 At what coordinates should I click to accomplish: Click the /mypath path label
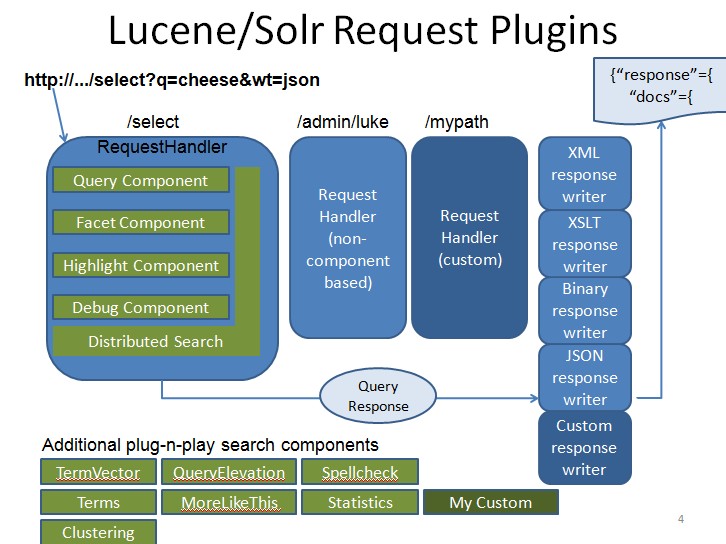pos(457,122)
